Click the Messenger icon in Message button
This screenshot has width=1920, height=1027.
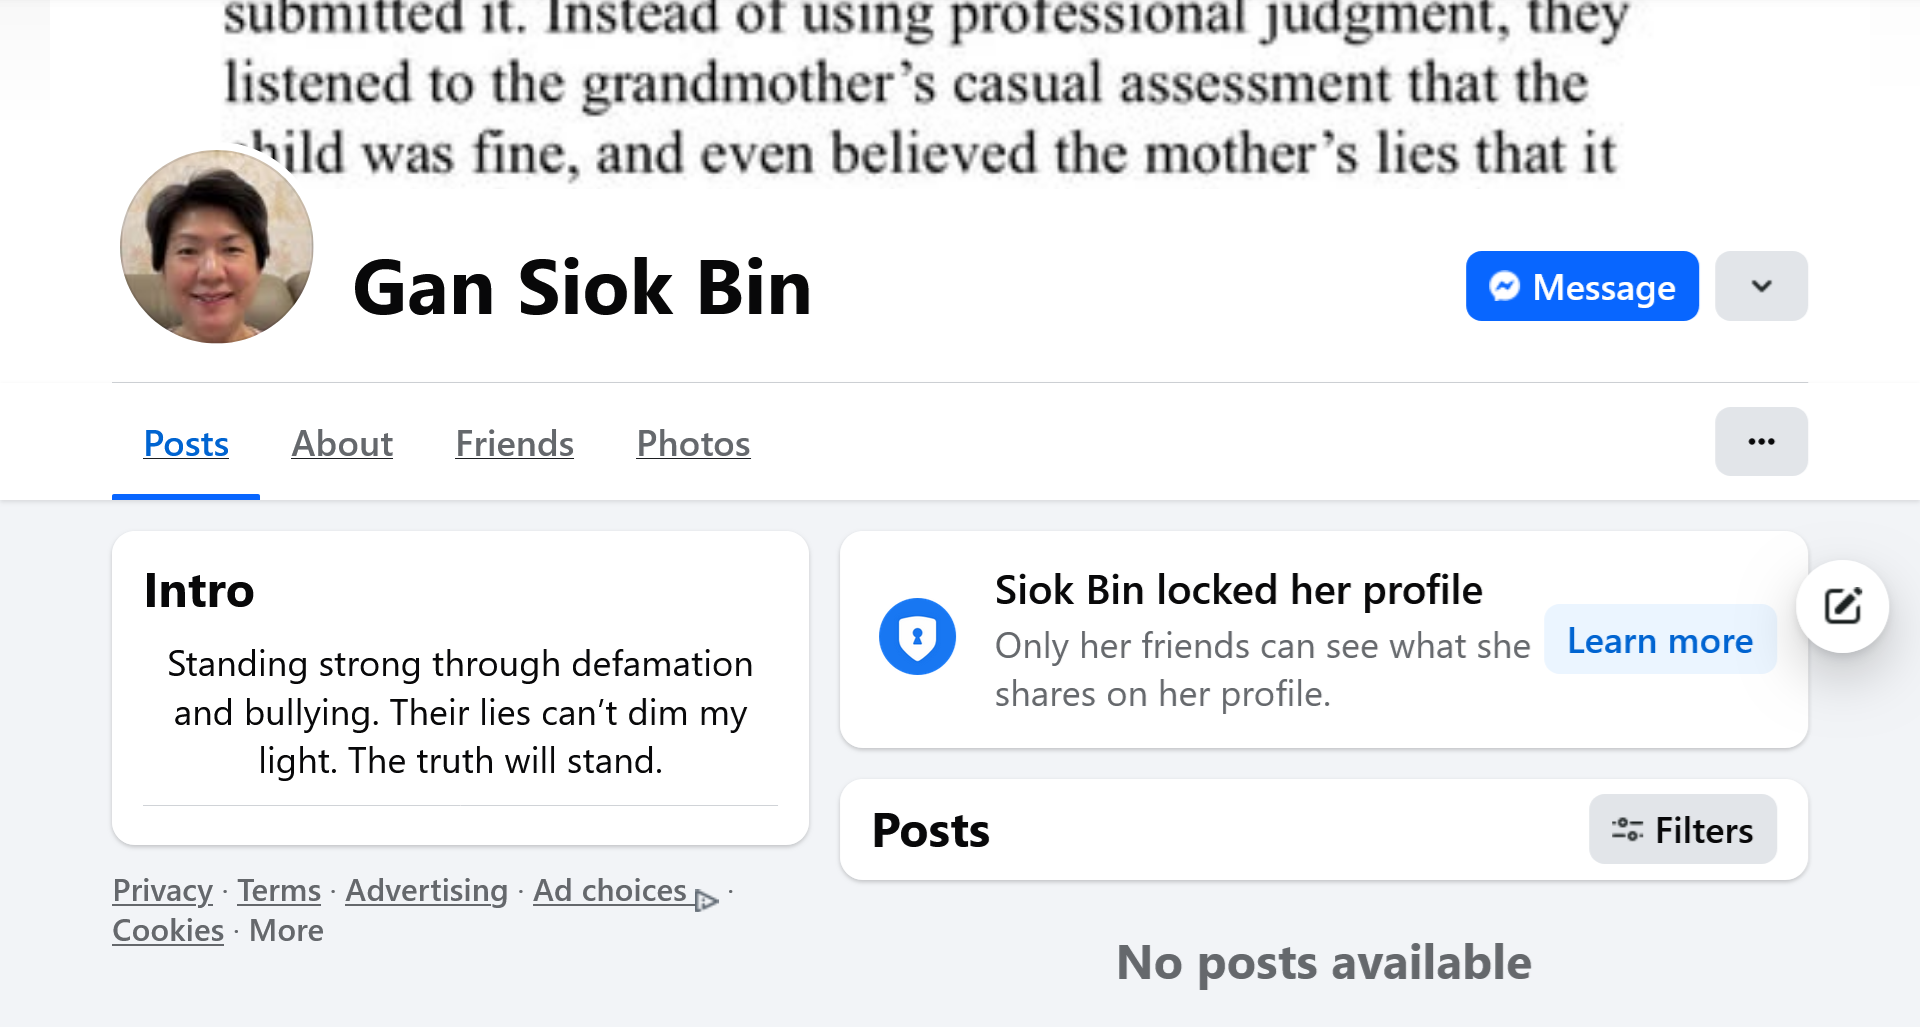(x=1504, y=287)
